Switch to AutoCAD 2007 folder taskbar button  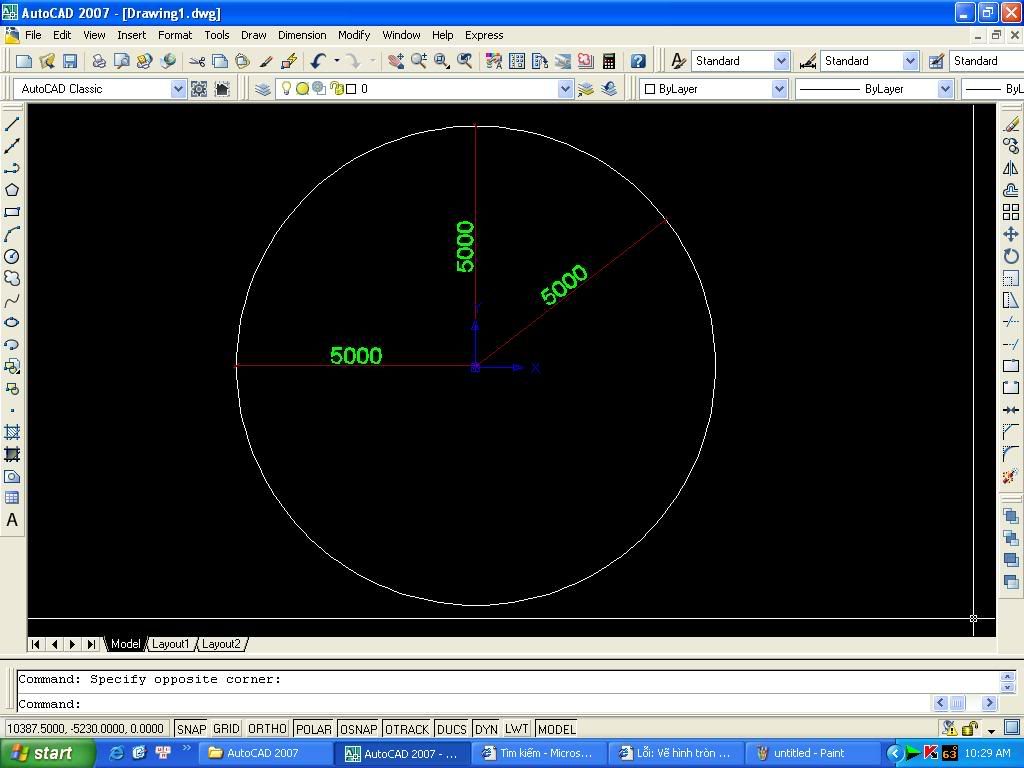click(x=266, y=753)
